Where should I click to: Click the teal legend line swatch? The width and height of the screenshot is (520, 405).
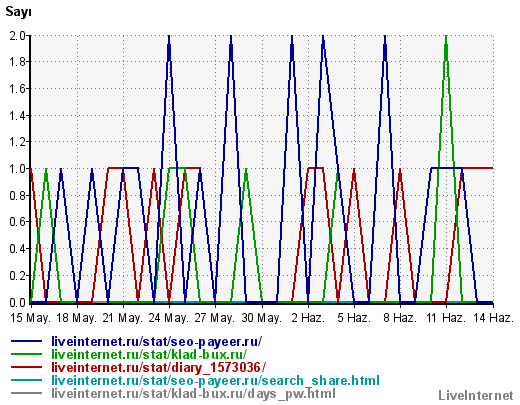[26, 380]
